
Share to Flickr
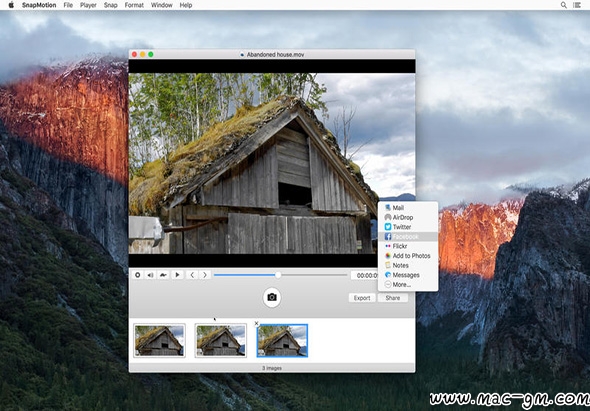point(408,246)
